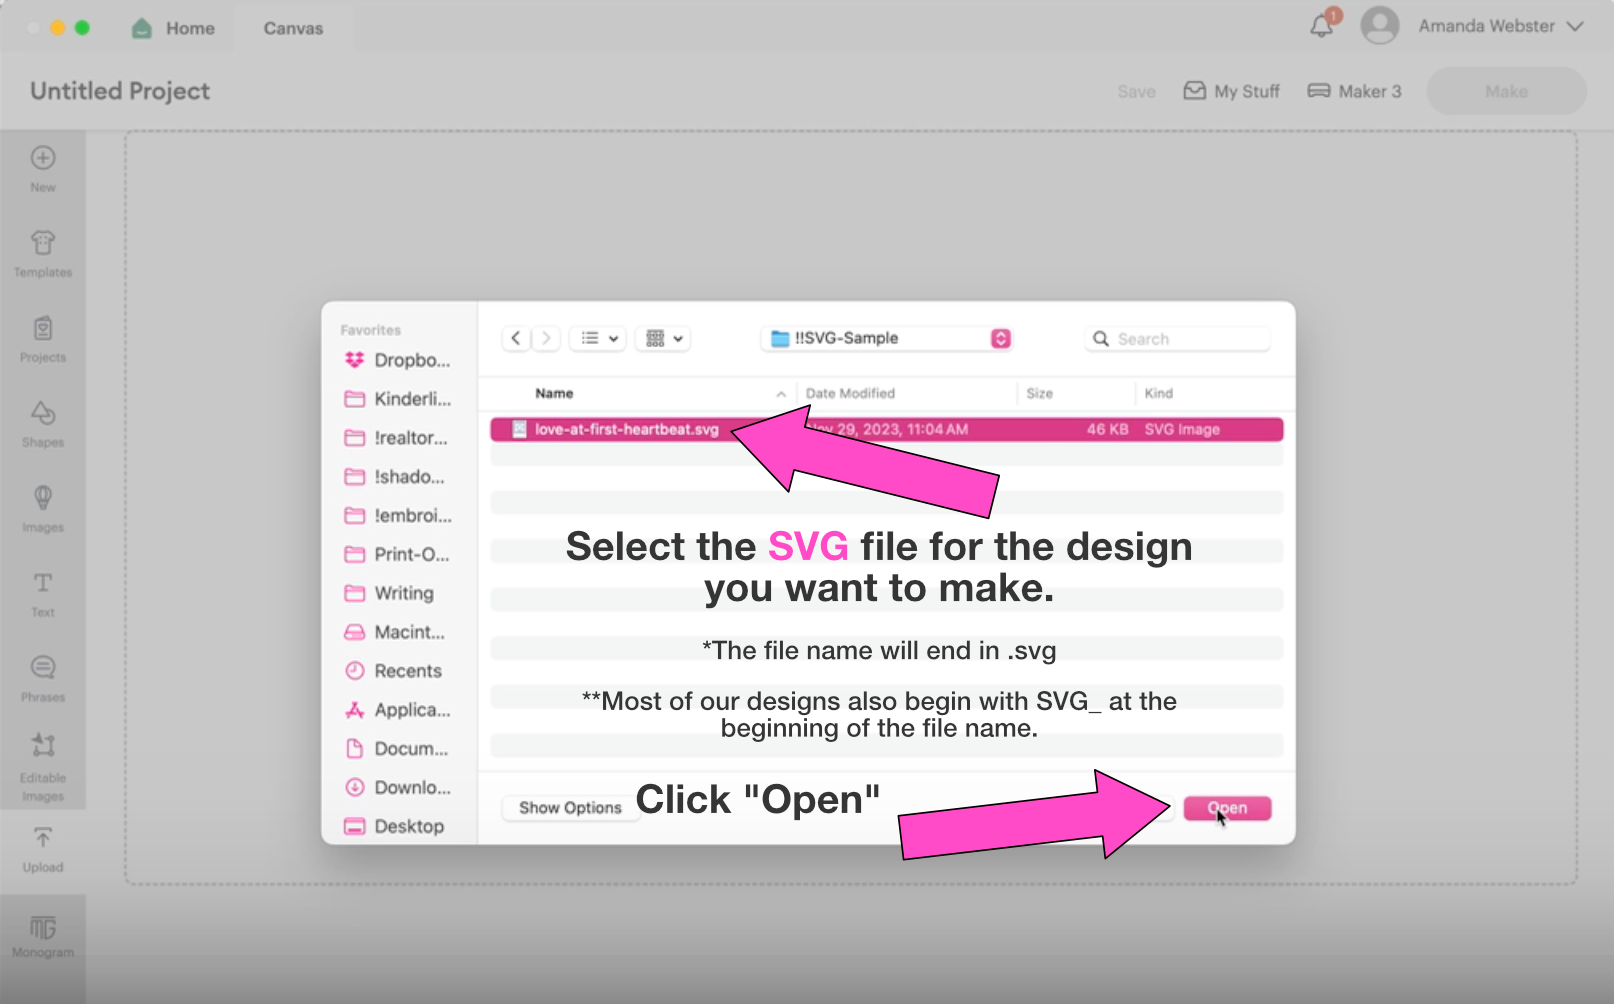Open the Templates panel
The height and width of the screenshot is (1004, 1614).
pos(43,253)
